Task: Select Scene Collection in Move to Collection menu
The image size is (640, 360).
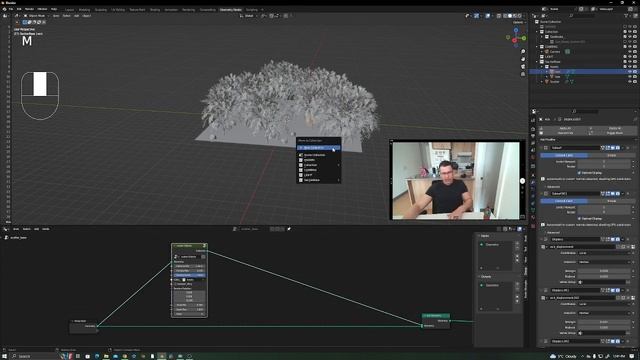Action: (x=318, y=155)
